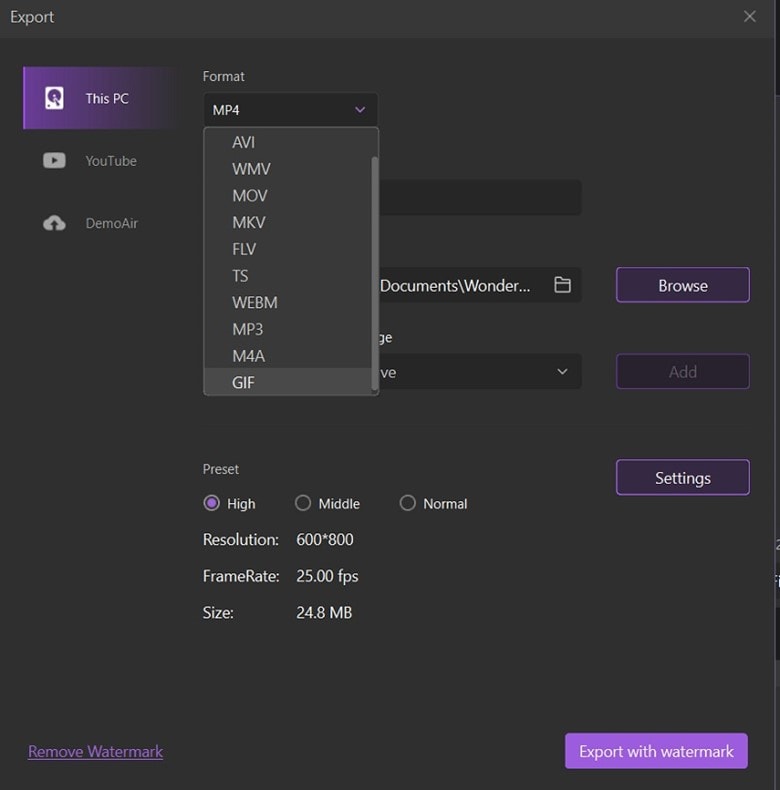Close the Export dialog
780x790 pixels.
(750, 16)
